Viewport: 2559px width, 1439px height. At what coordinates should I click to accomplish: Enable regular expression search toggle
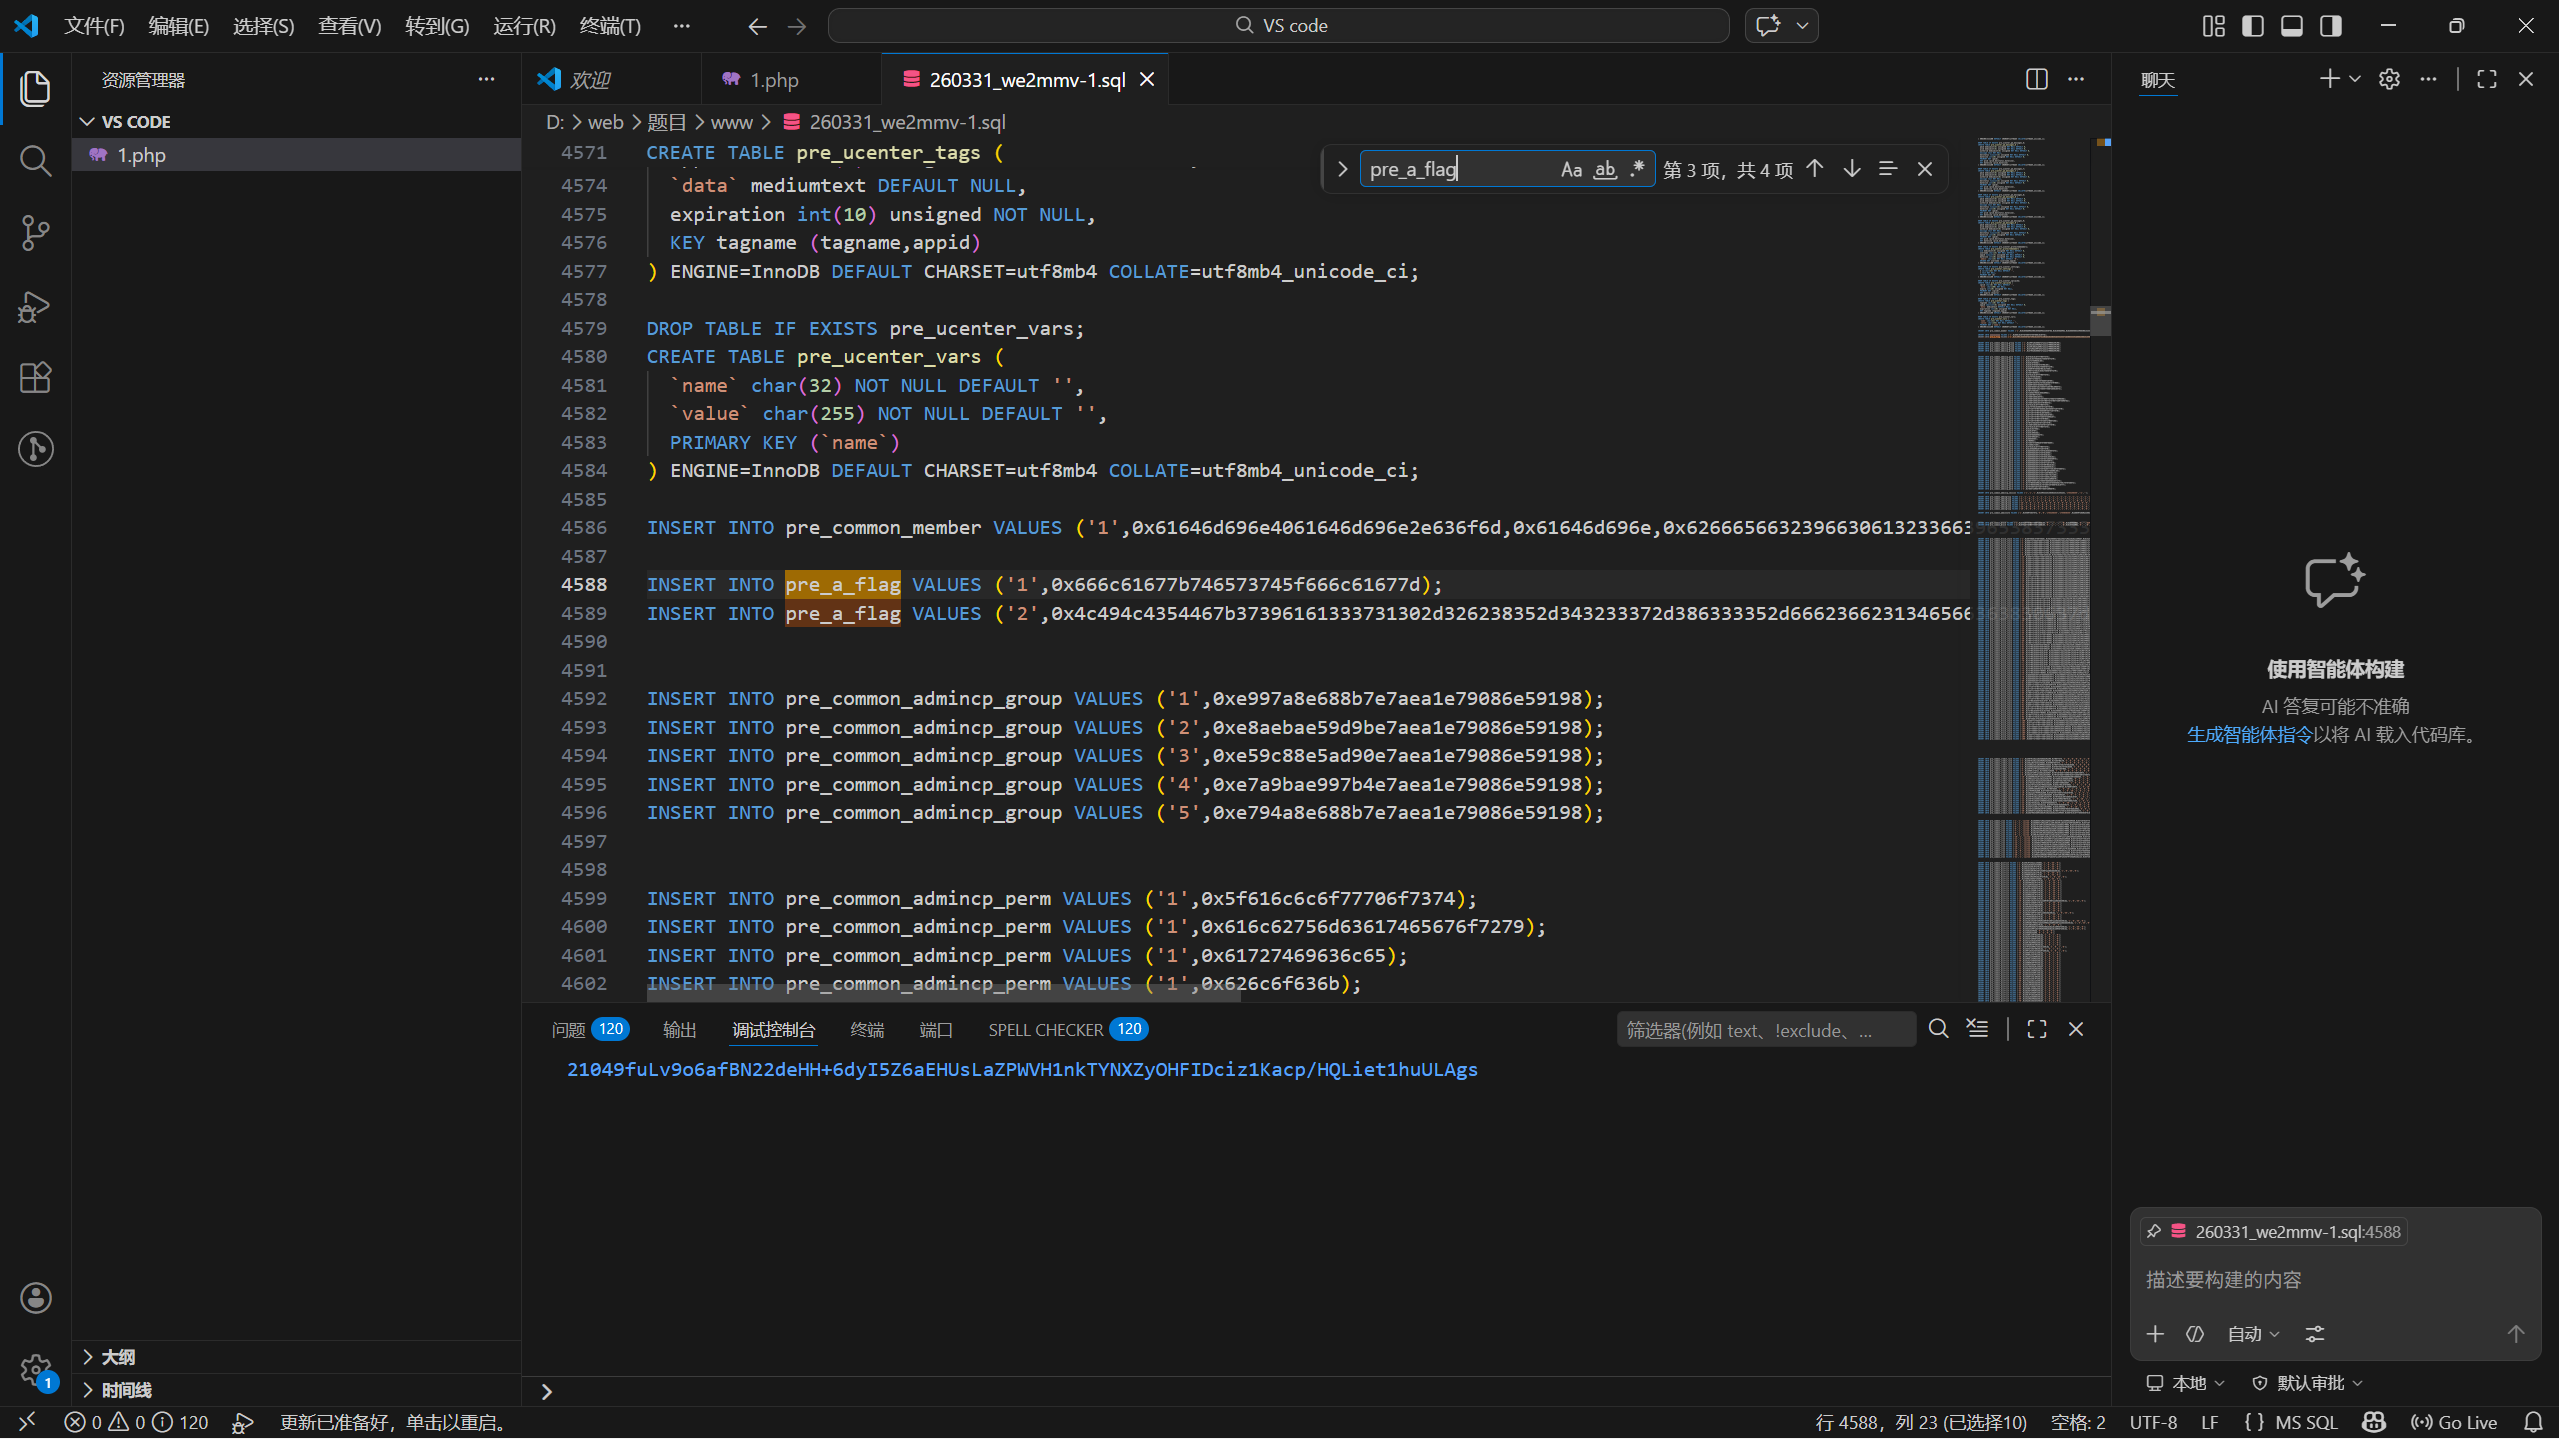click(x=1637, y=169)
